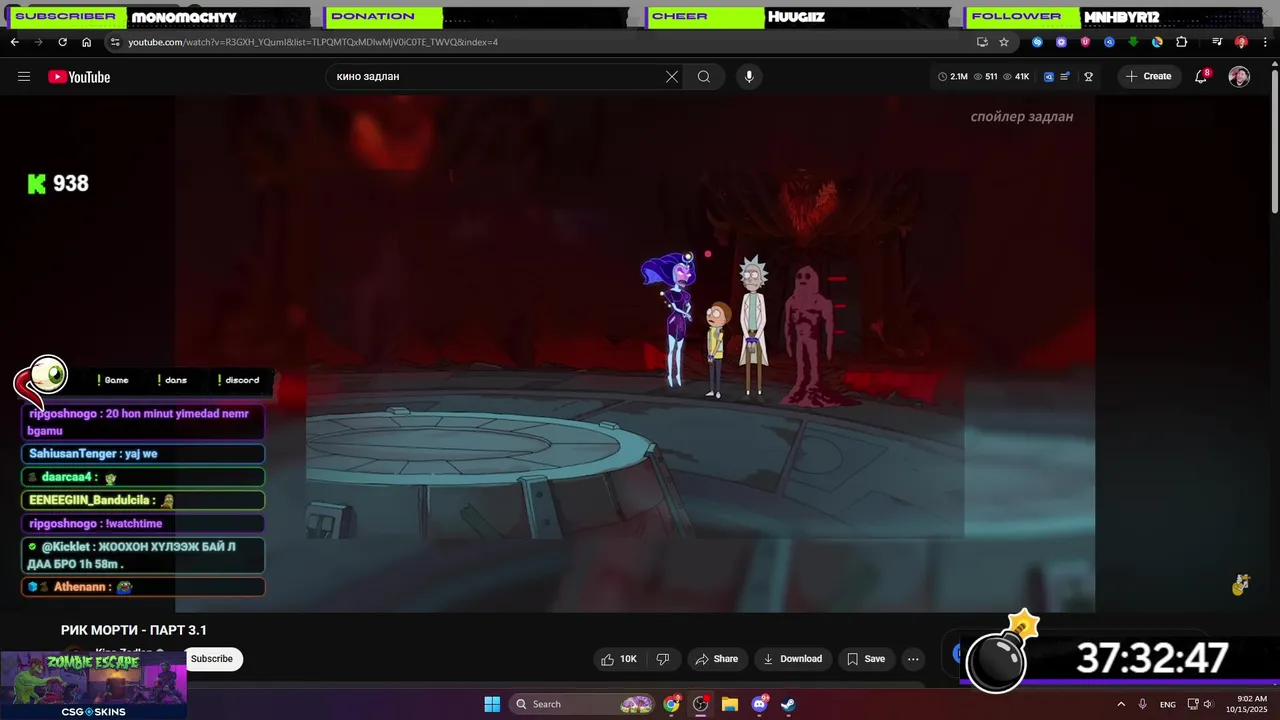Click the search magnifier button

click(704, 77)
